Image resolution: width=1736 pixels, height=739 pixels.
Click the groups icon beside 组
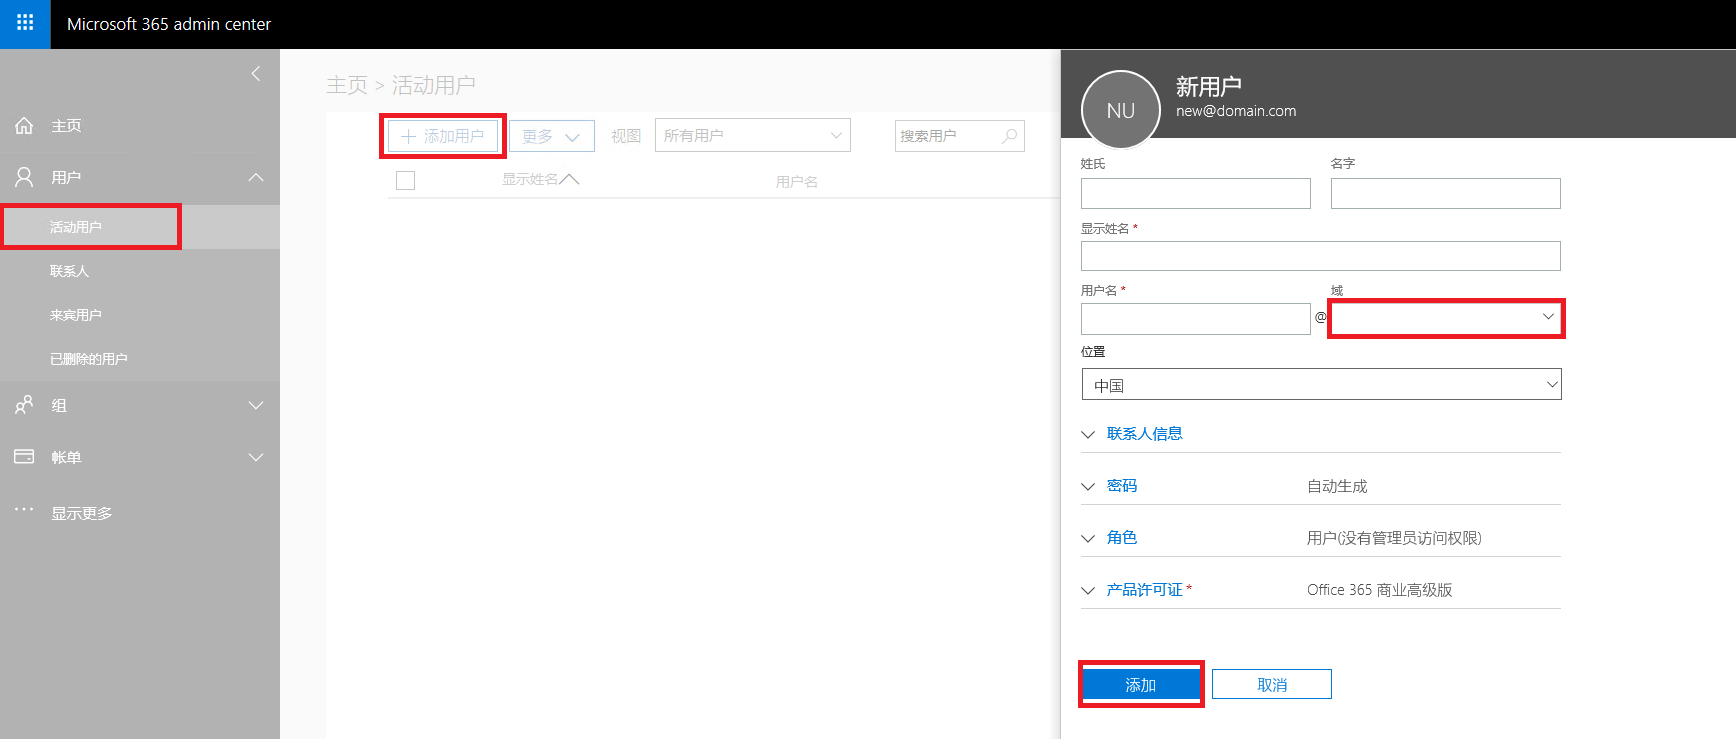[25, 405]
